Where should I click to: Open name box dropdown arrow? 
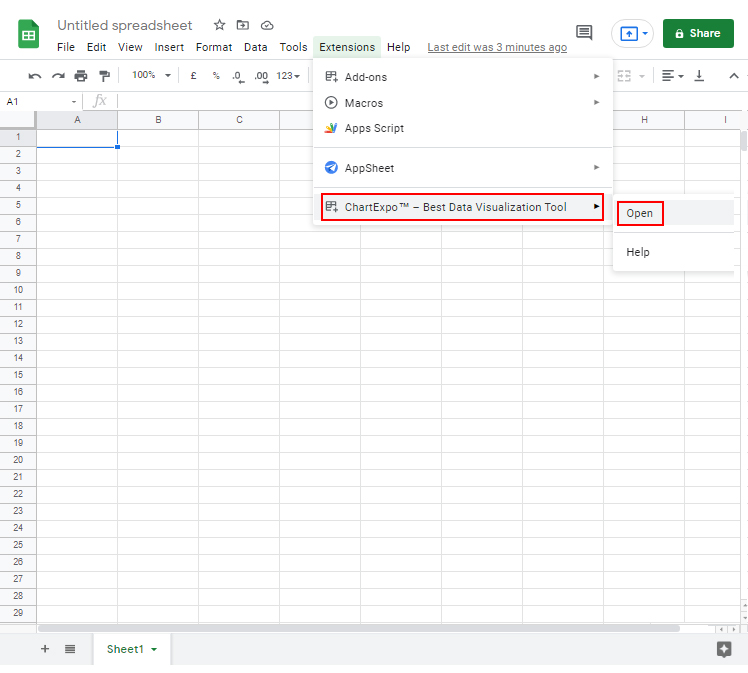(73, 102)
